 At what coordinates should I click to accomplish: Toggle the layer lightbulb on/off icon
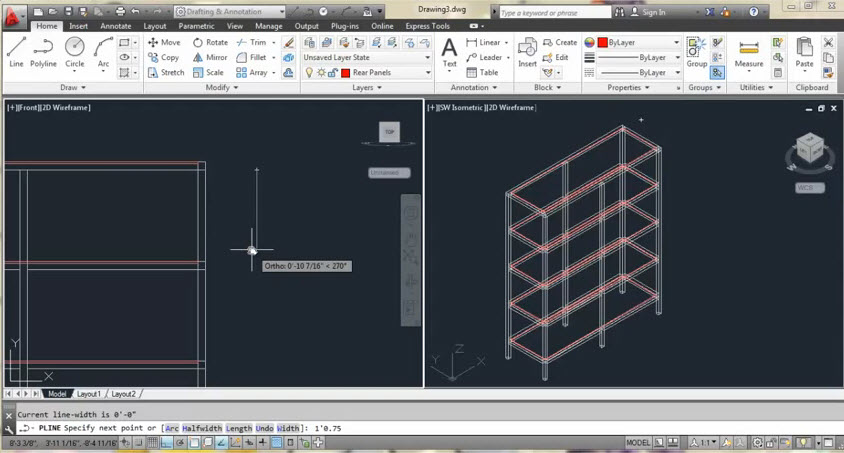(309, 73)
